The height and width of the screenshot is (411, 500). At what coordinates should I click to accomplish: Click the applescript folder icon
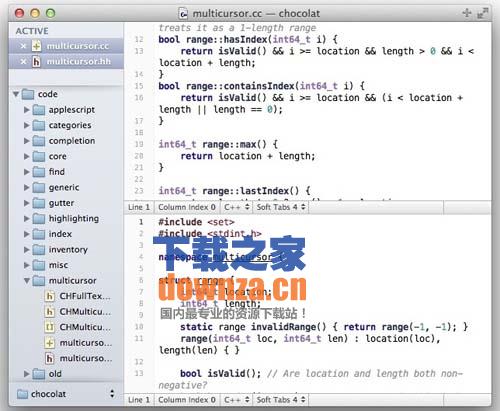39,110
